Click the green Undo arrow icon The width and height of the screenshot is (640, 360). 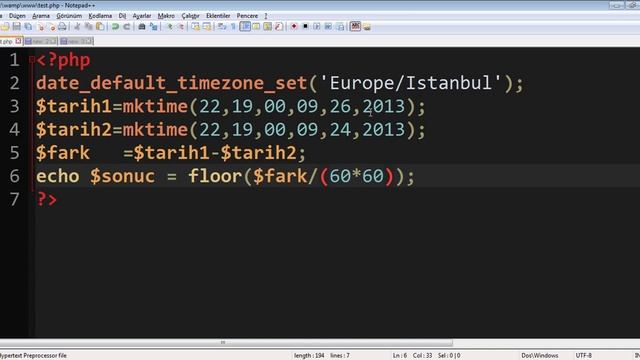tap(116, 27)
